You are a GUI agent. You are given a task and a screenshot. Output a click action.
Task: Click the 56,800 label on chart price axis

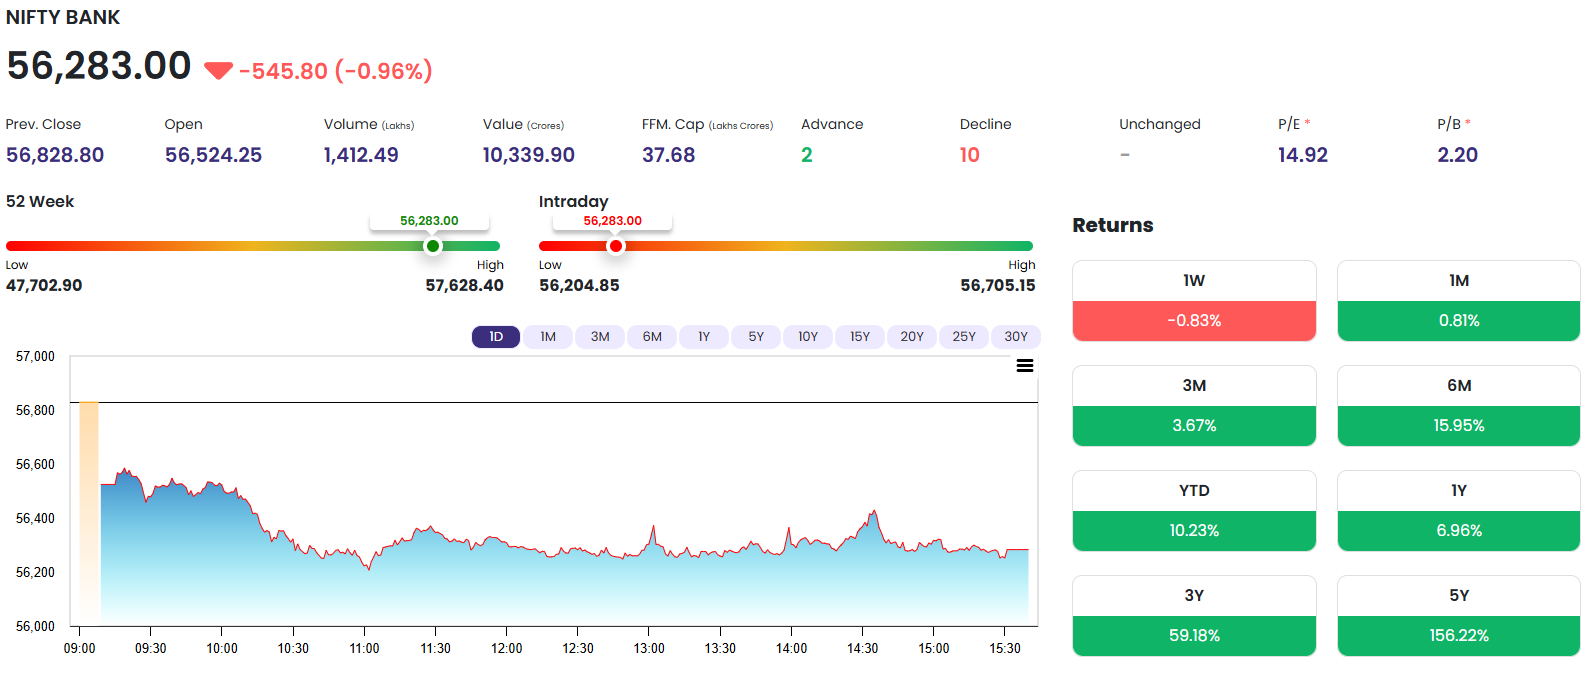click(35, 410)
